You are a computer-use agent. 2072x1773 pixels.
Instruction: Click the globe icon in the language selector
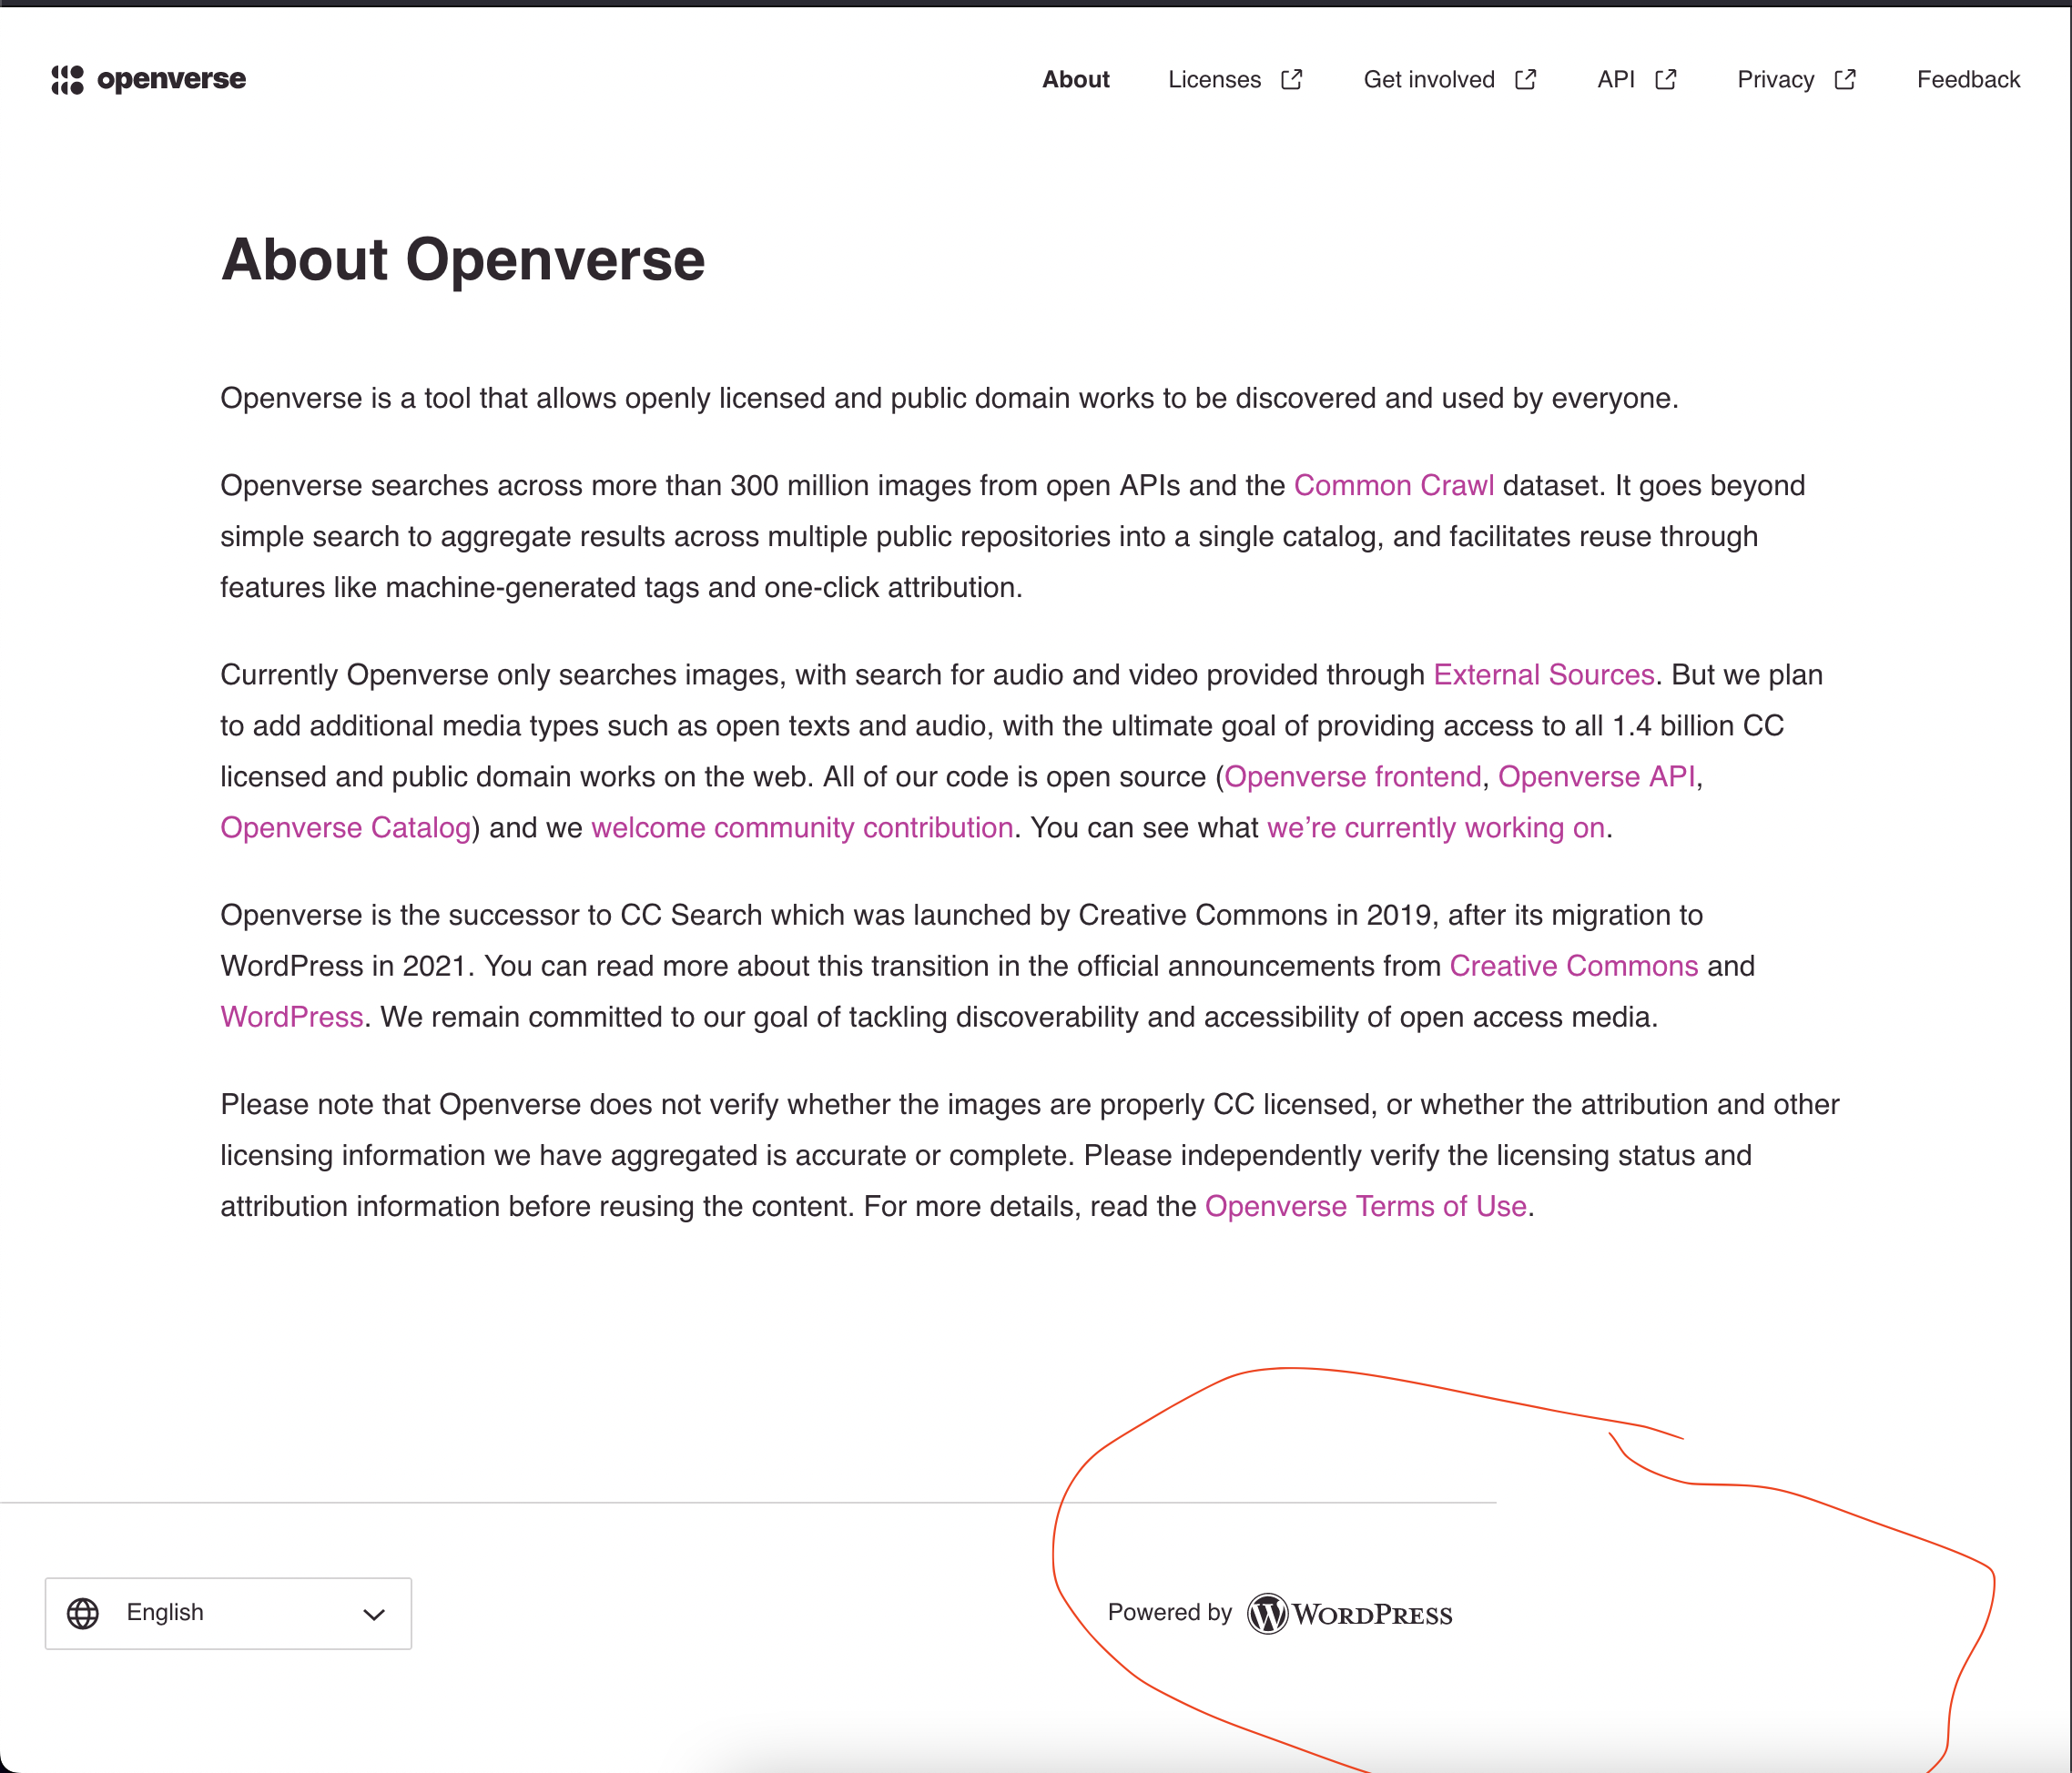(x=84, y=1613)
